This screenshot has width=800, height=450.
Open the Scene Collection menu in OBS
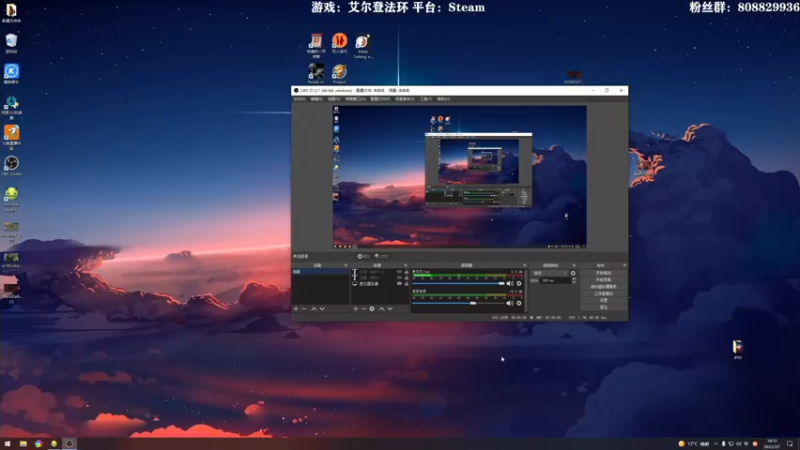pos(405,99)
